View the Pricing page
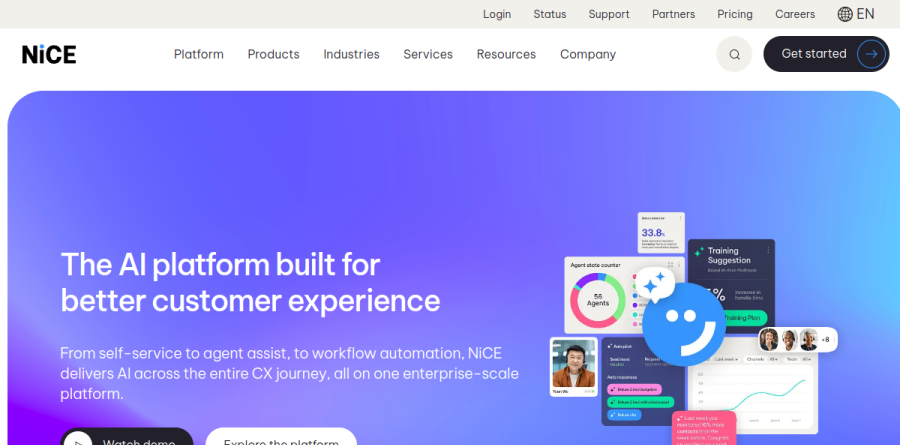 click(735, 14)
